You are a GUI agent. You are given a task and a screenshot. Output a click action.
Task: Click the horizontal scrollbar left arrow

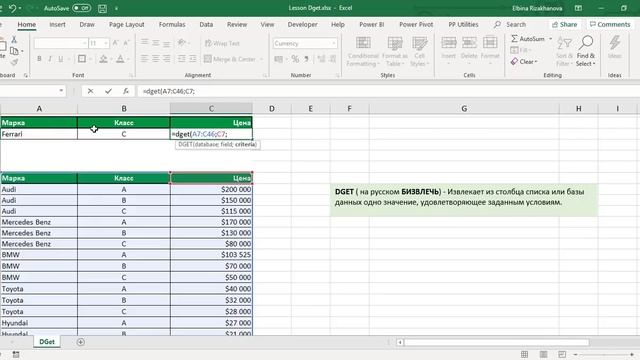tap(400, 342)
